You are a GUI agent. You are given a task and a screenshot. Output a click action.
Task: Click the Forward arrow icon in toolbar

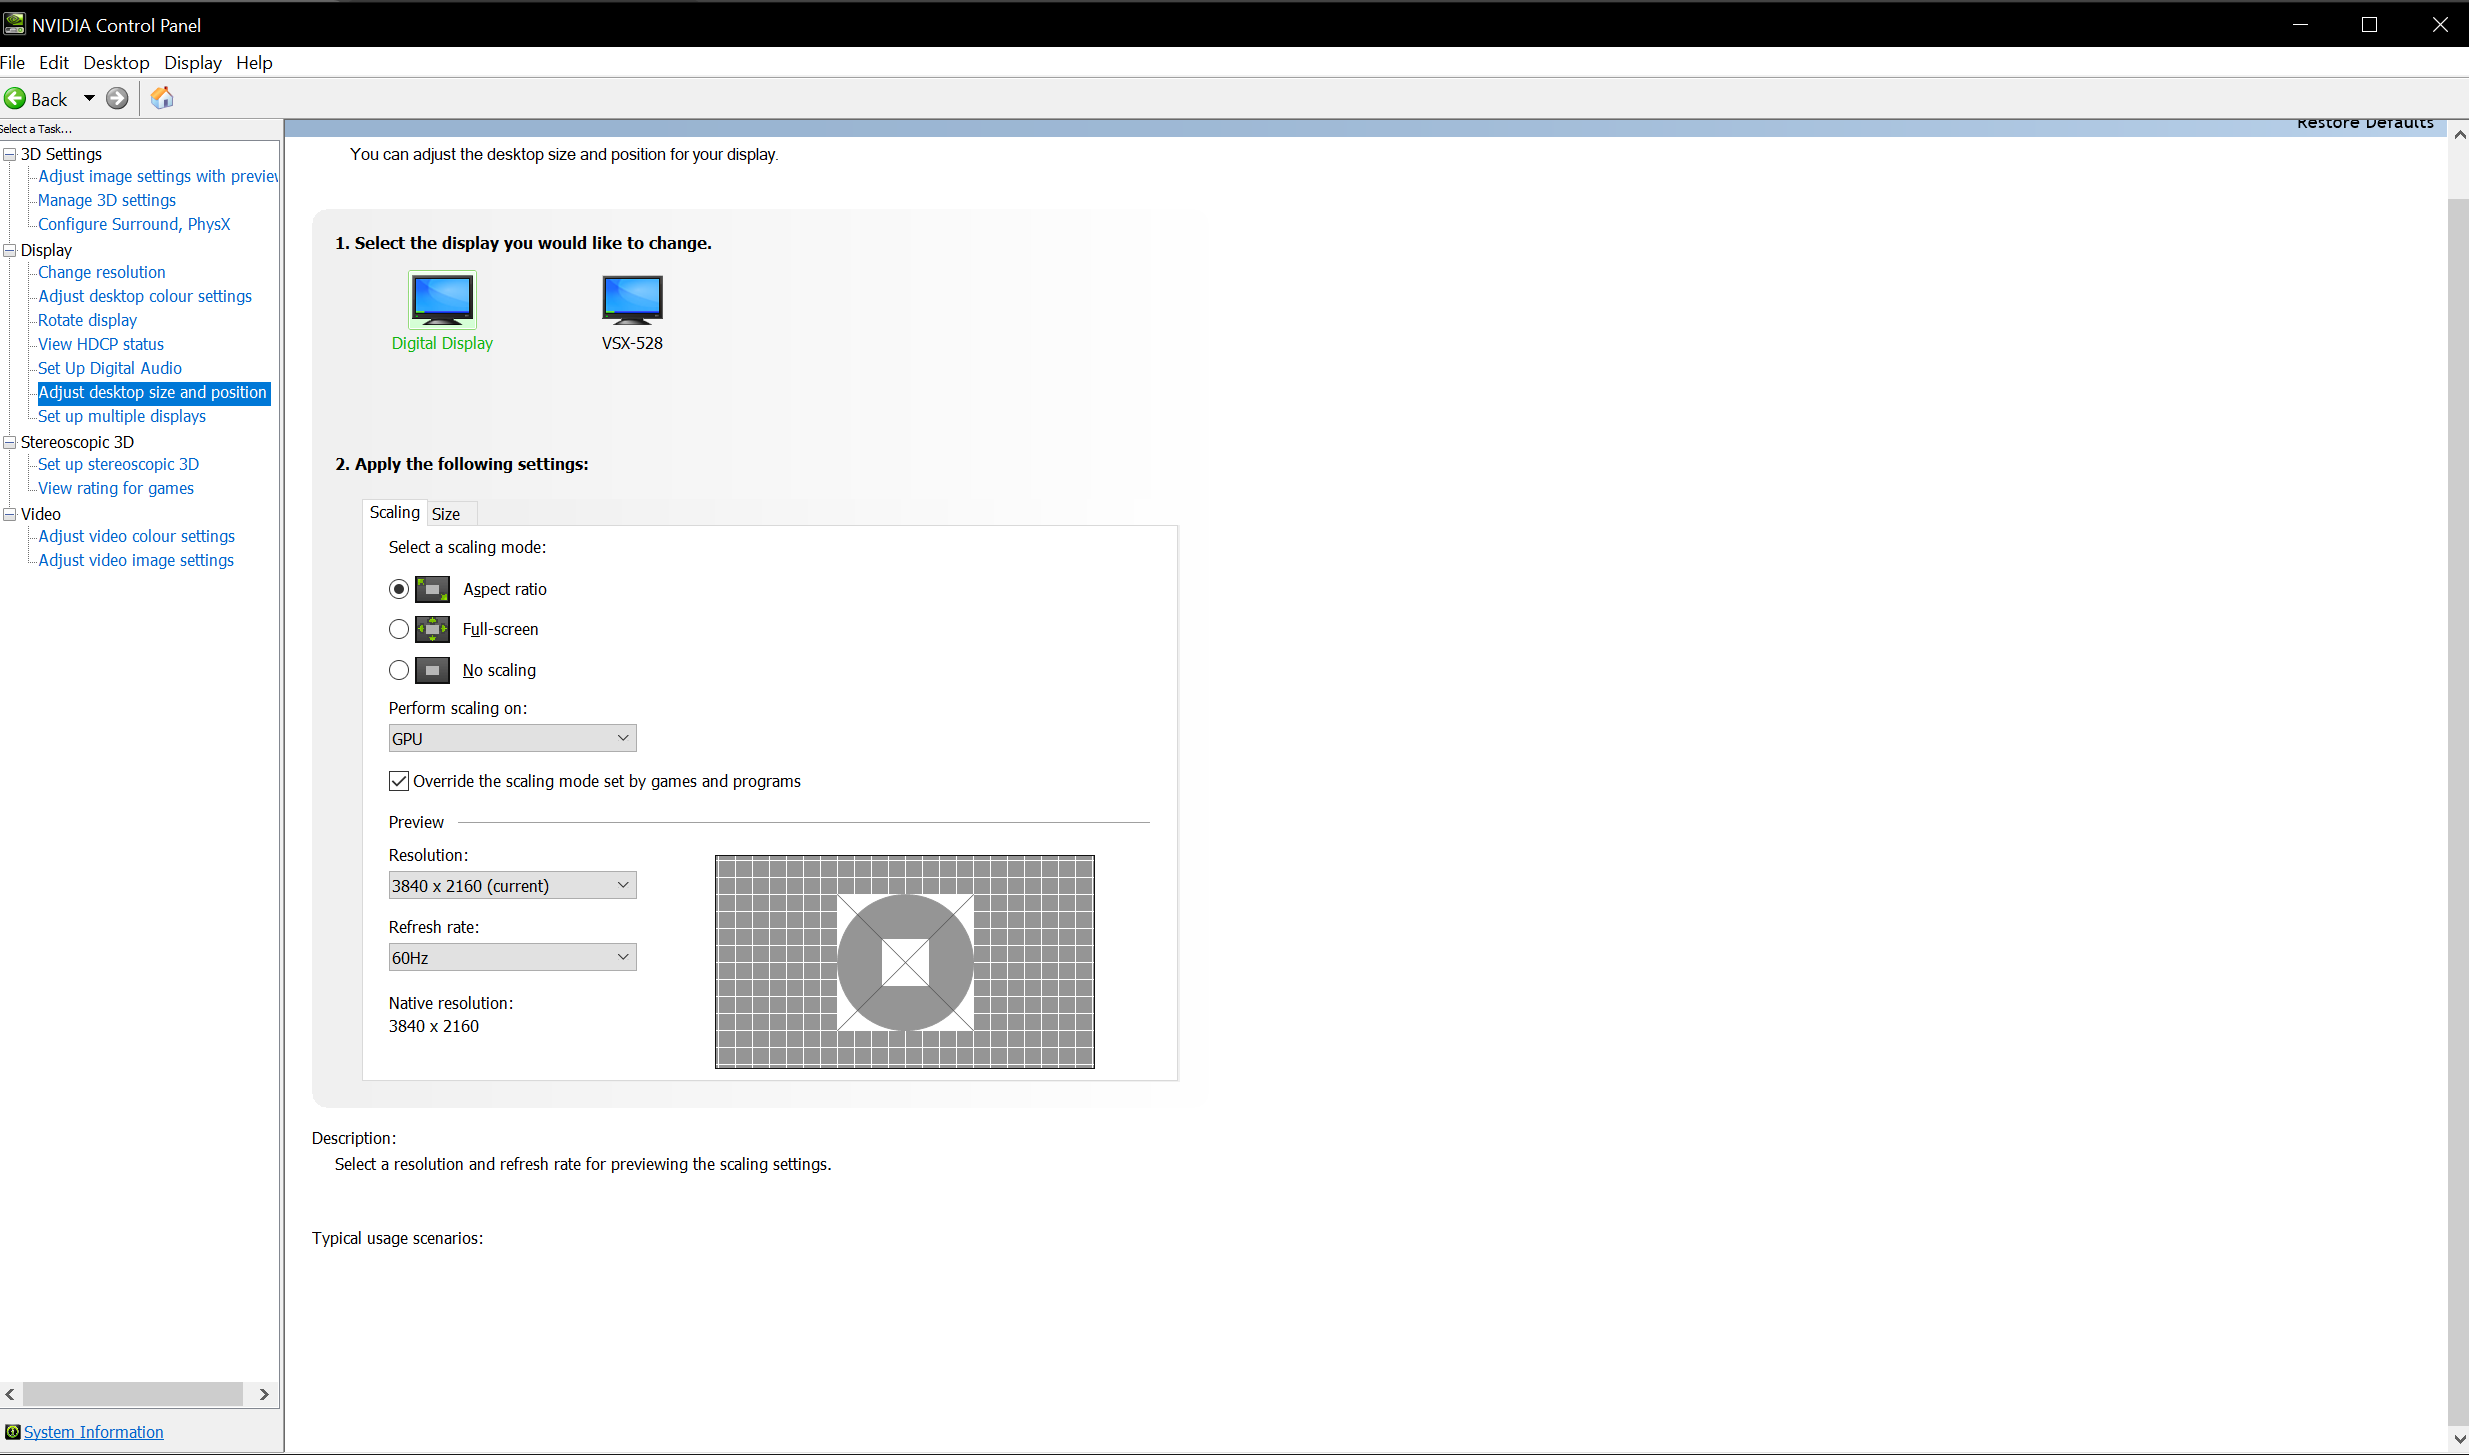click(x=117, y=98)
